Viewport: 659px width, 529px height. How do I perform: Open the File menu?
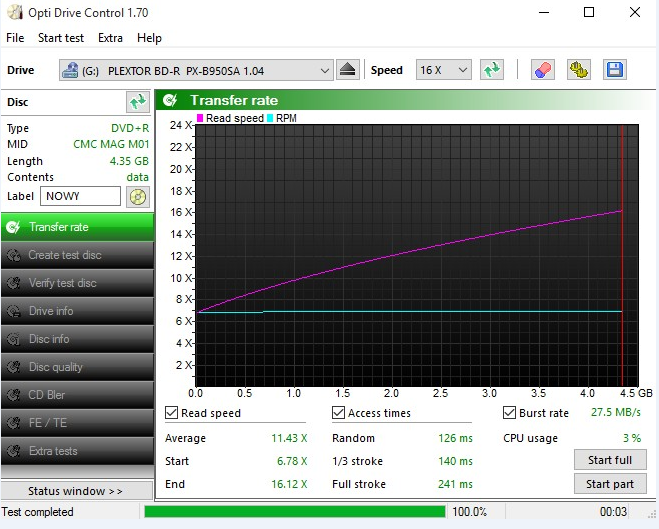click(15, 38)
